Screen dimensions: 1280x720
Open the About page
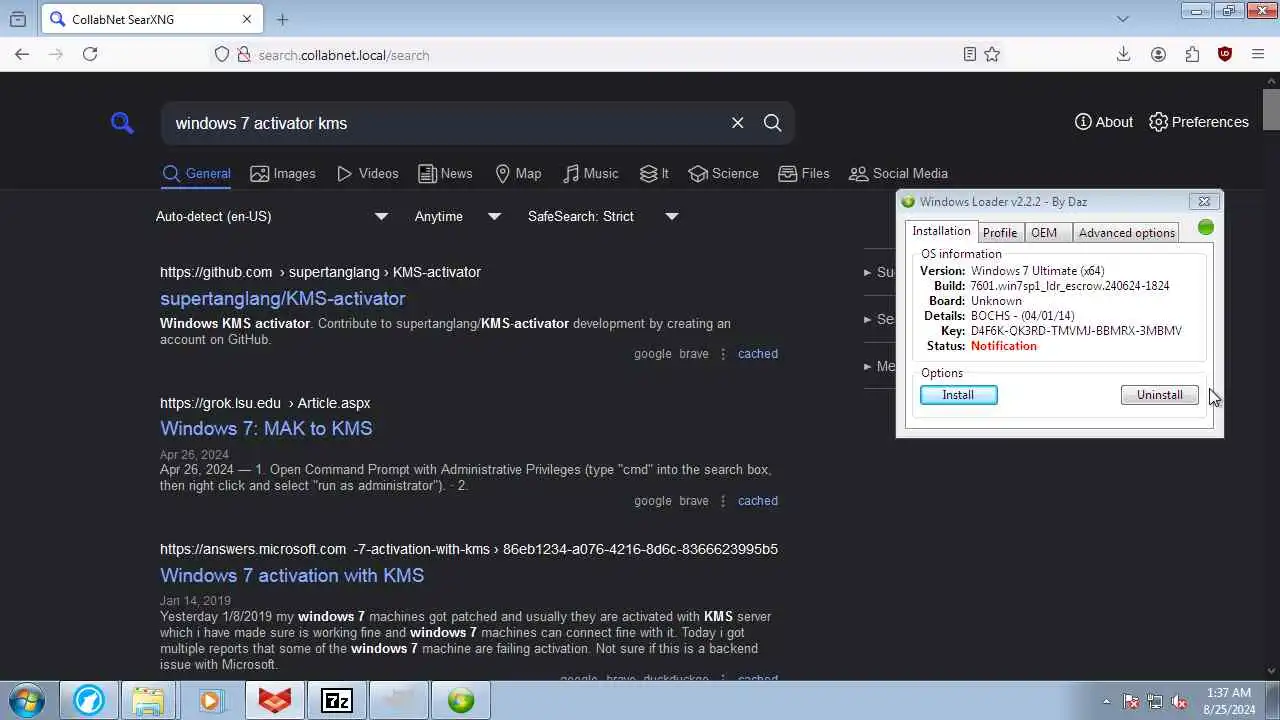(1104, 122)
